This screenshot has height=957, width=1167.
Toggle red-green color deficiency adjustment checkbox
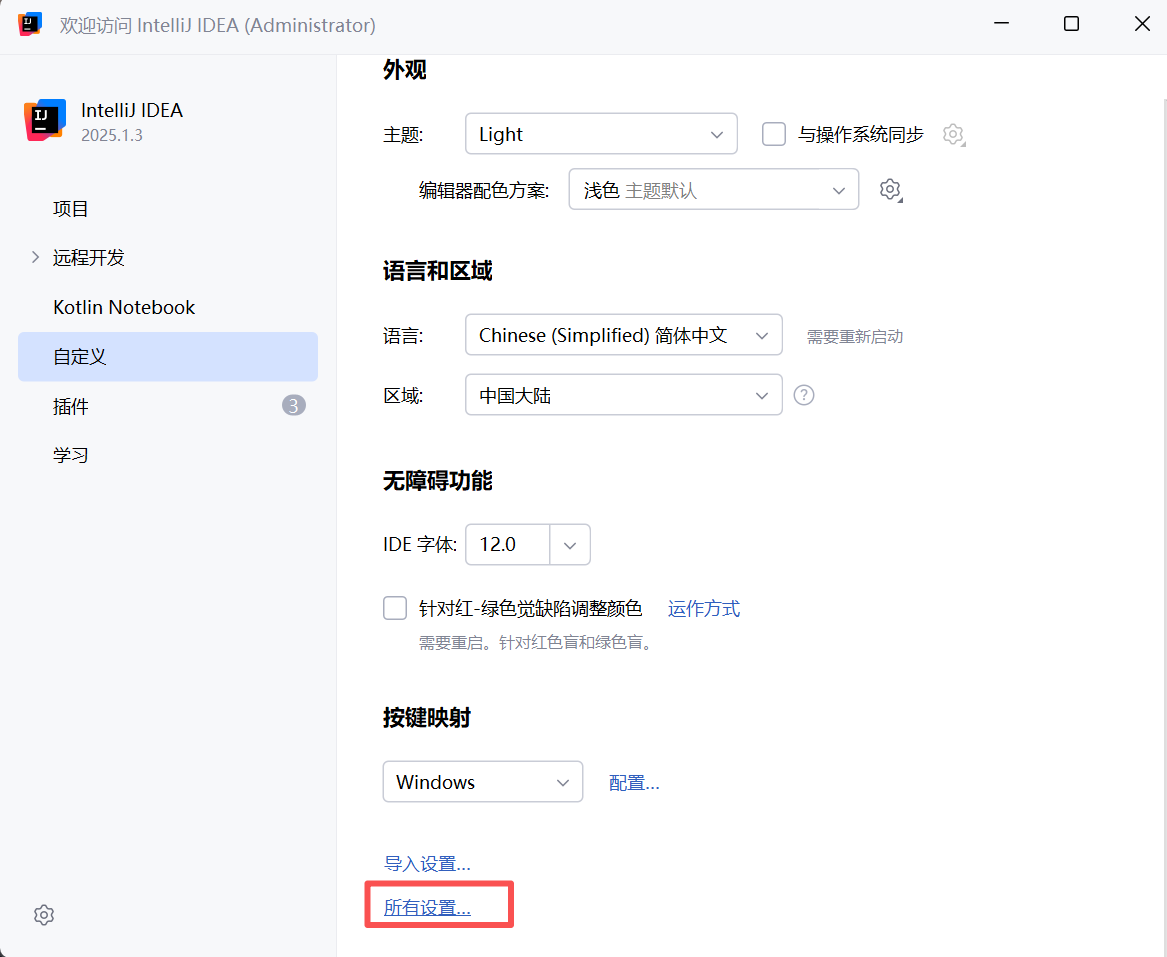click(395, 608)
